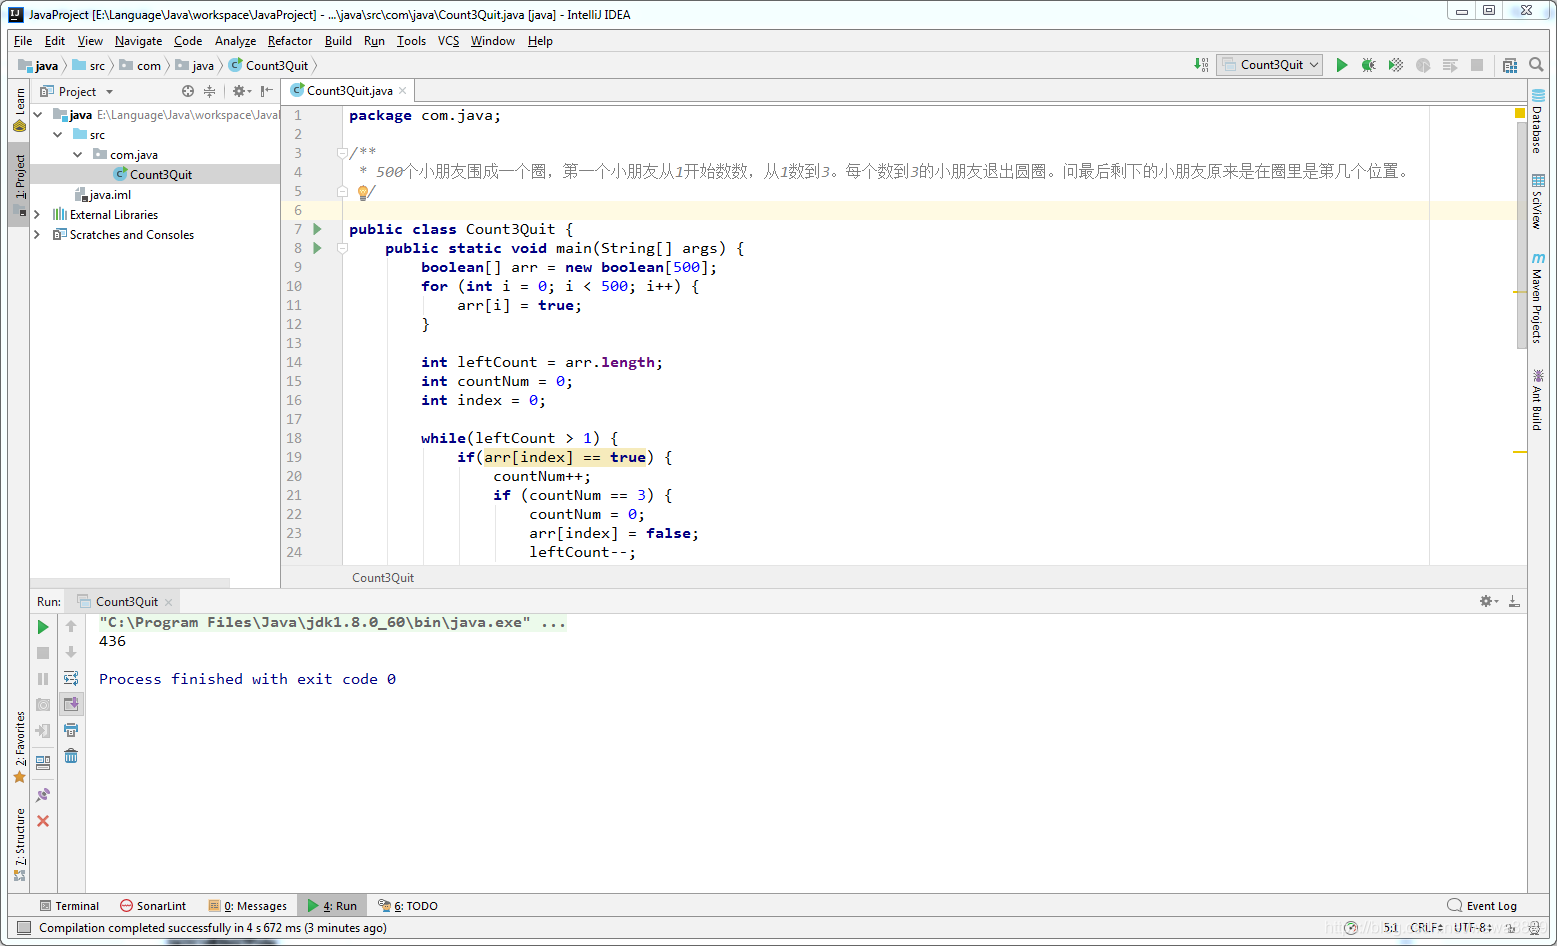Open the Event Log
The width and height of the screenshot is (1557, 946).
coord(1483,905)
